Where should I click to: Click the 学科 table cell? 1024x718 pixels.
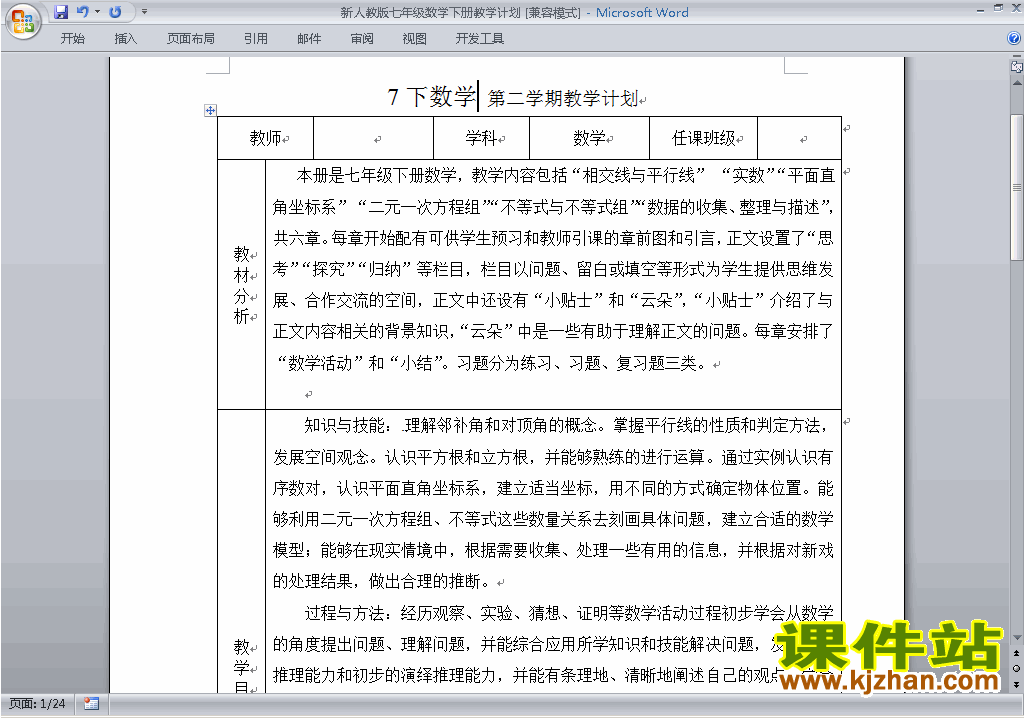click(481, 138)
